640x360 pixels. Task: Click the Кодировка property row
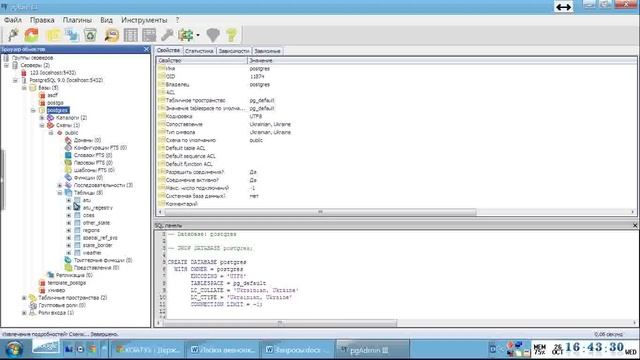[396, 116]
